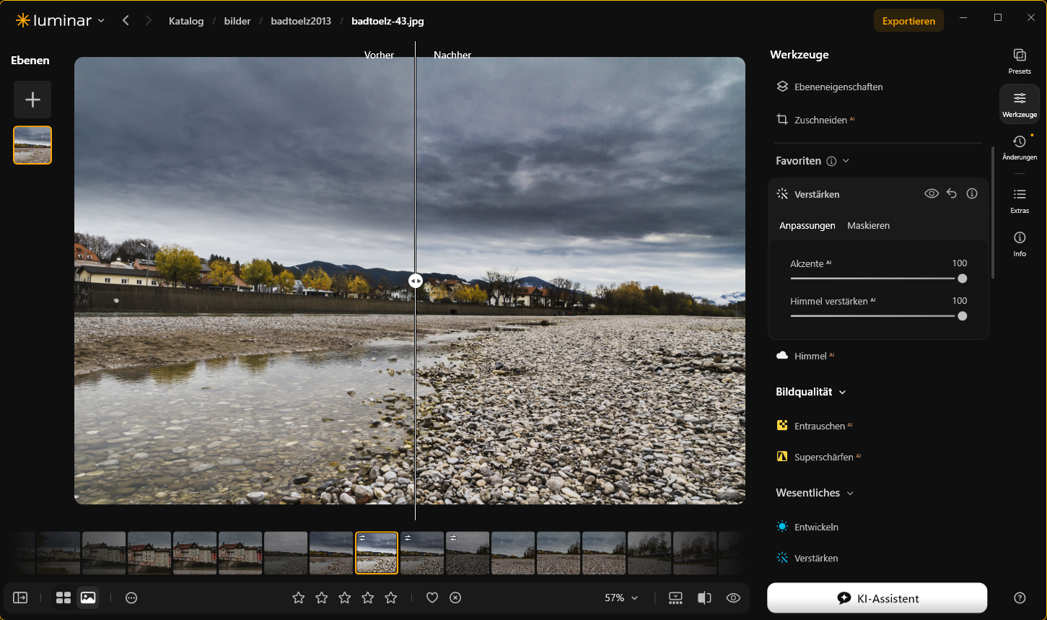The image size is (1047, 620).
Task: Toggle Verstärken tool visibility eye
Action: click(x=931, y=194)
